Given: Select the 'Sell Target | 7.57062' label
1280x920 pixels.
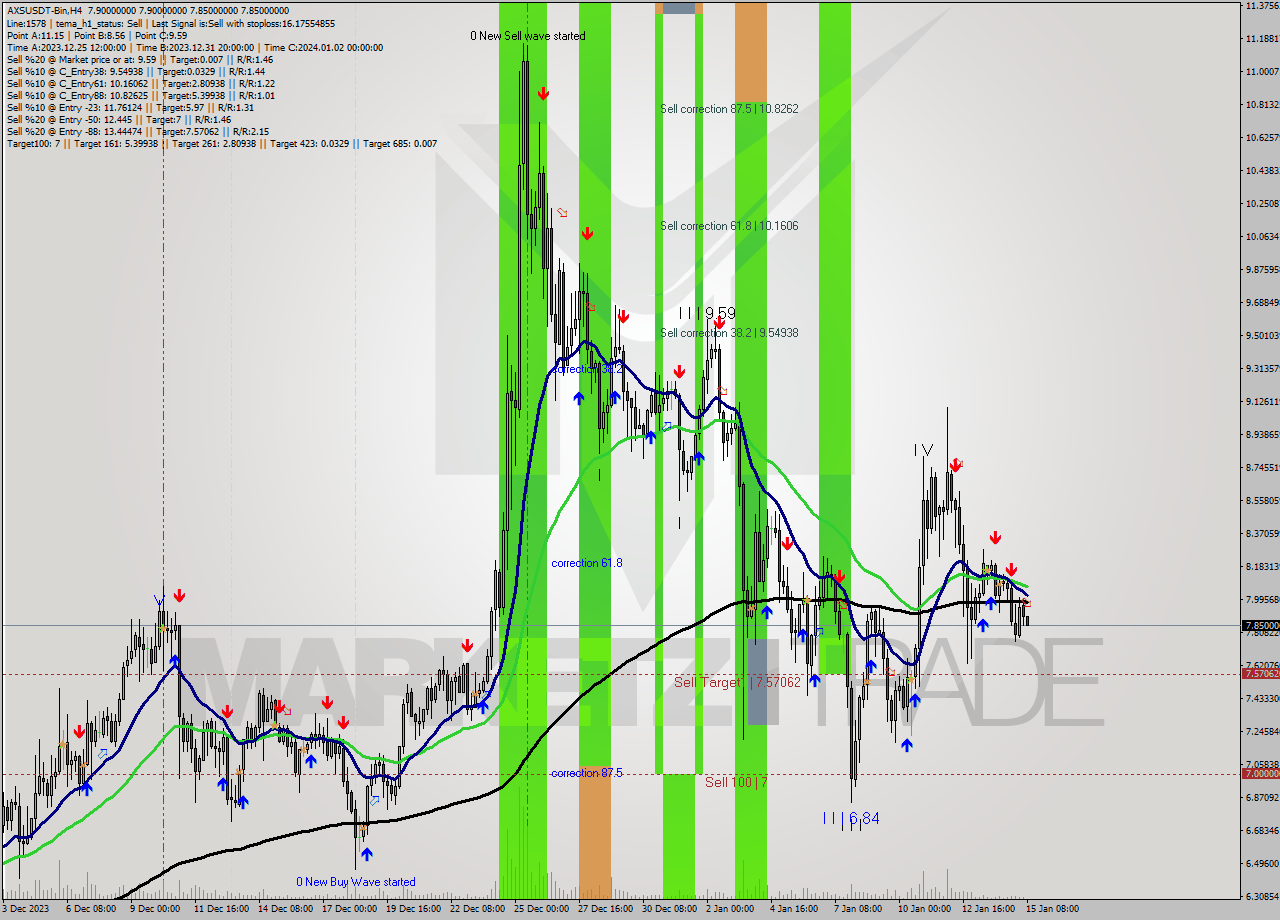Looking at the screenshot, I should tap(737, 682).
